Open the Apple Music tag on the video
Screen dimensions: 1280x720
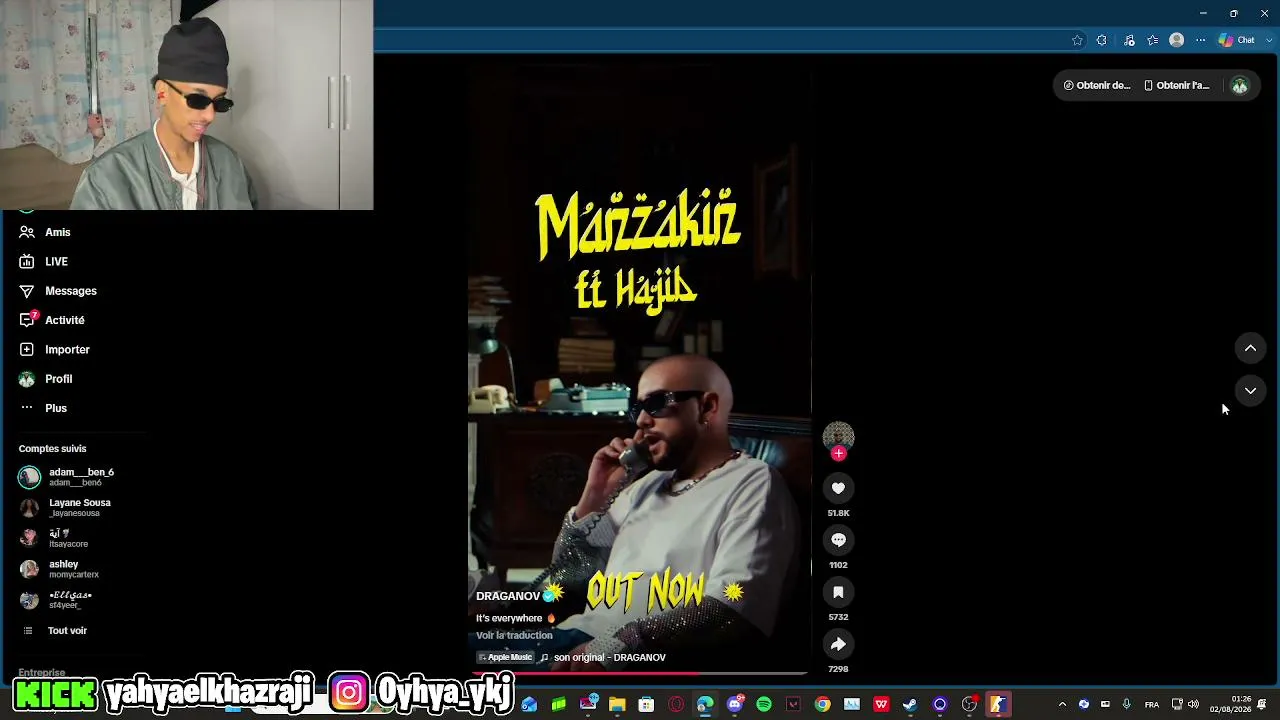[505, 657]
